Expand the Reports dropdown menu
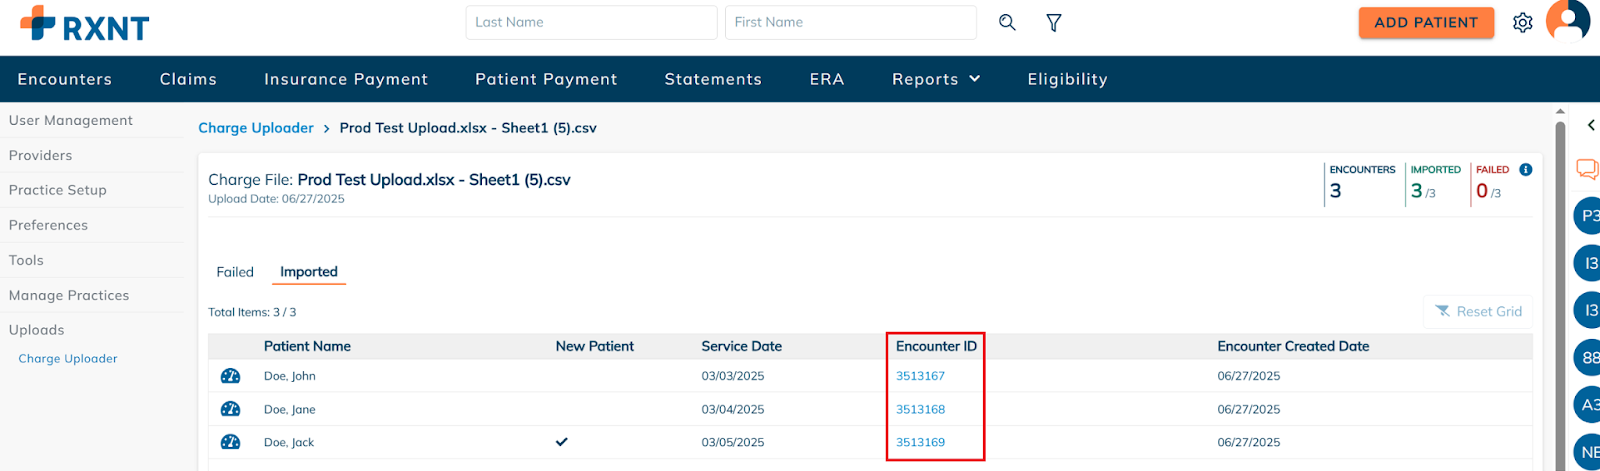Image resolution: width=1600 pixels, height=471 pixels. pyautogui.click(x=936, y=79)
